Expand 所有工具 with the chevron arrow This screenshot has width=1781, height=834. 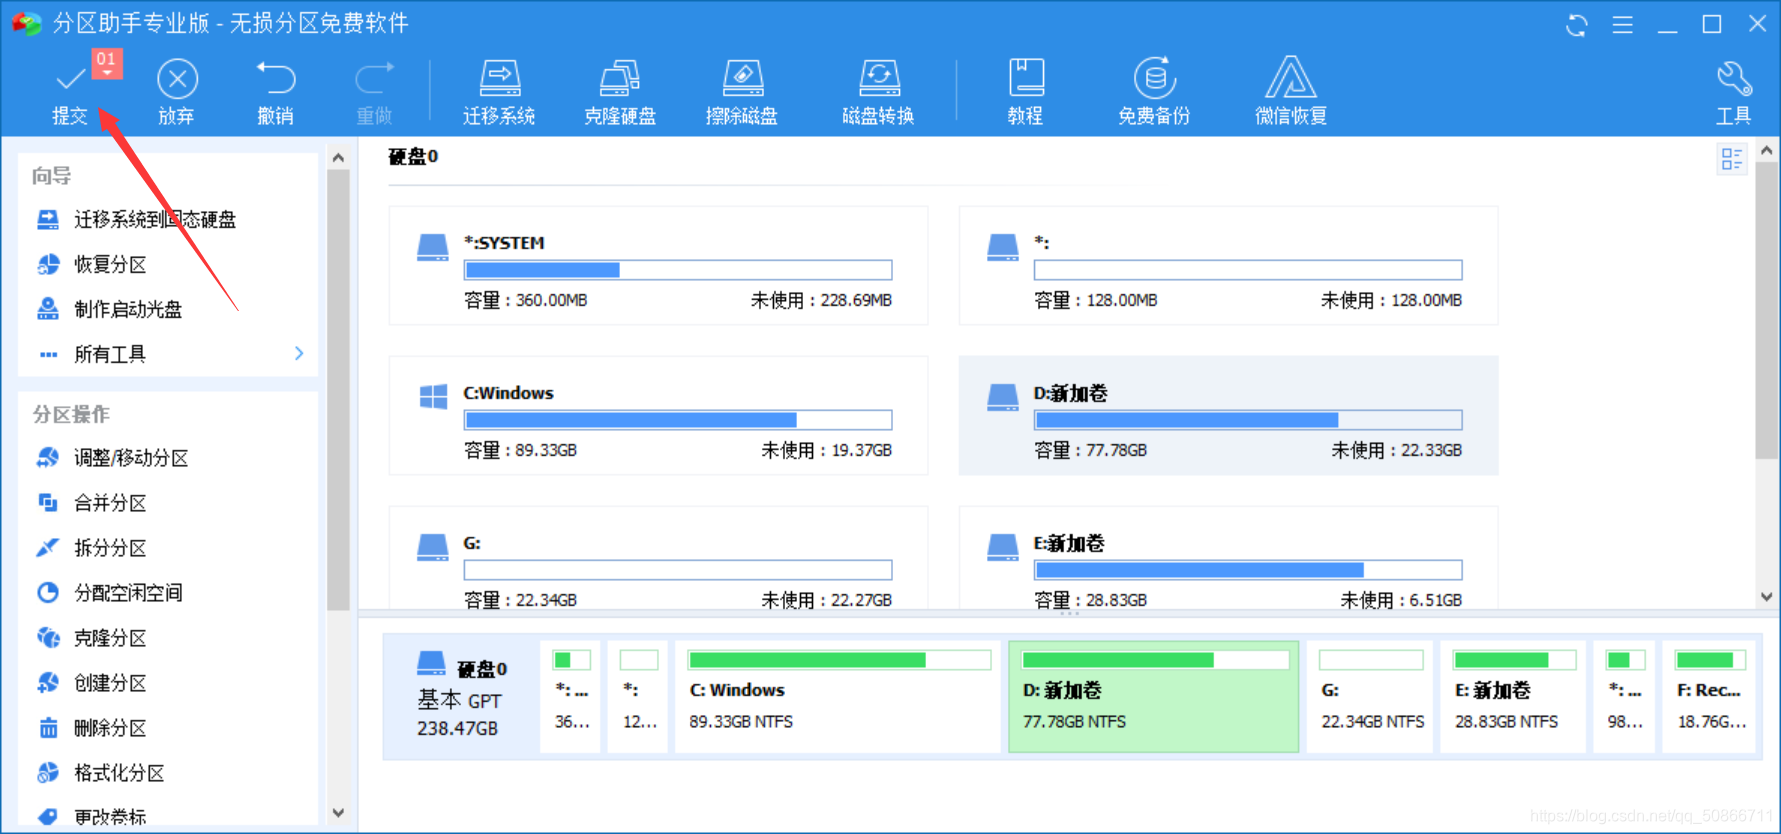[299, 353]
